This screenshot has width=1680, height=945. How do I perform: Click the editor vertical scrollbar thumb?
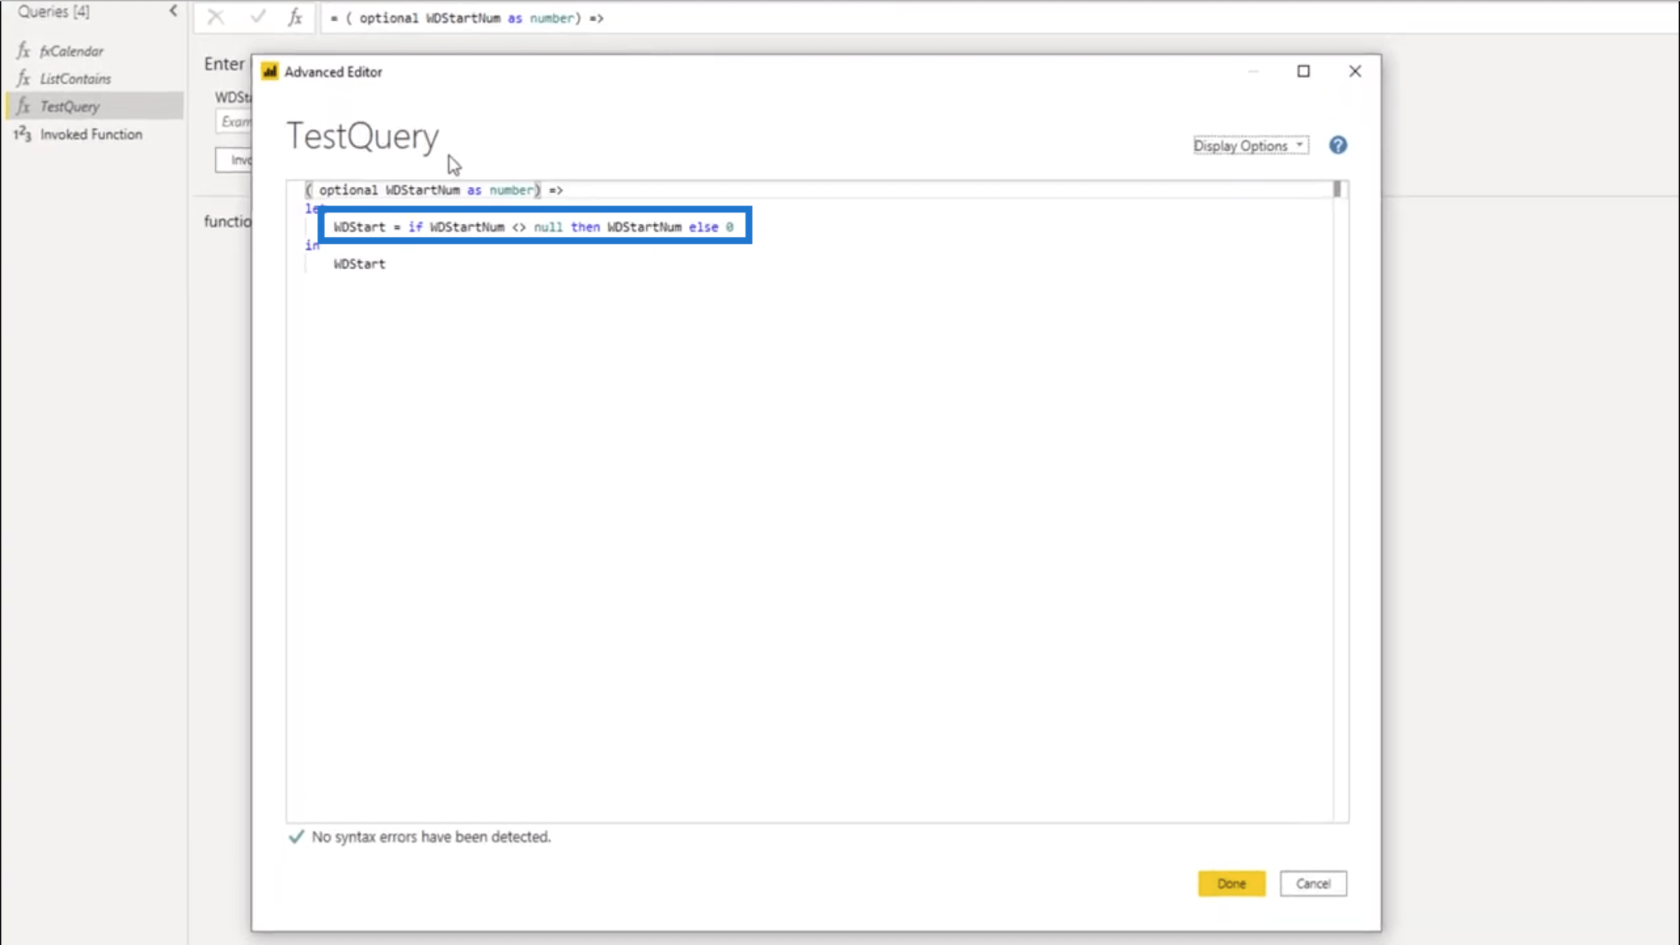(1337, 189)
